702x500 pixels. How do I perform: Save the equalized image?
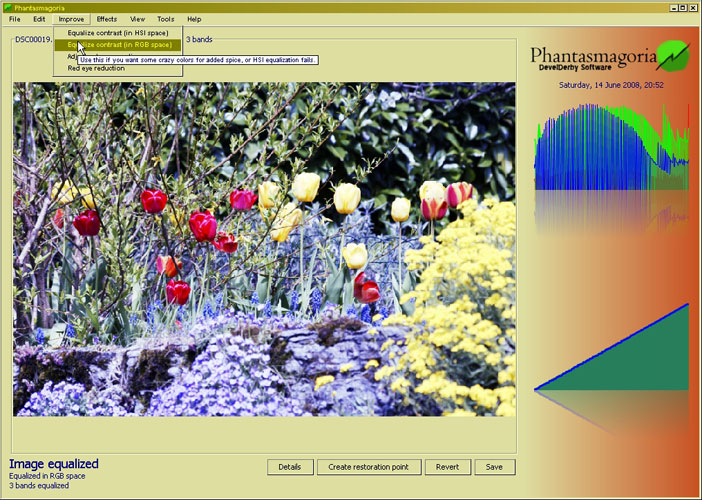click(x=495, y=467)
